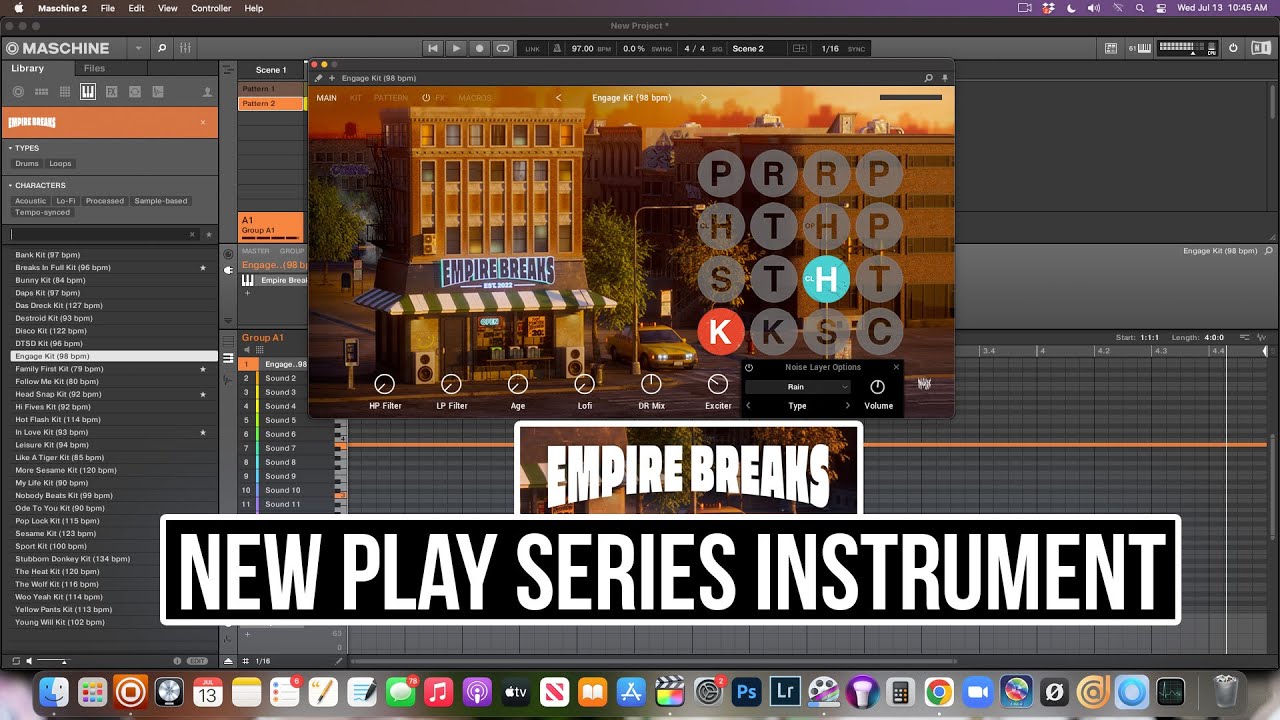Filter by the Drums type tag
The image size is (1280, 720).
(x=27, y=163)
